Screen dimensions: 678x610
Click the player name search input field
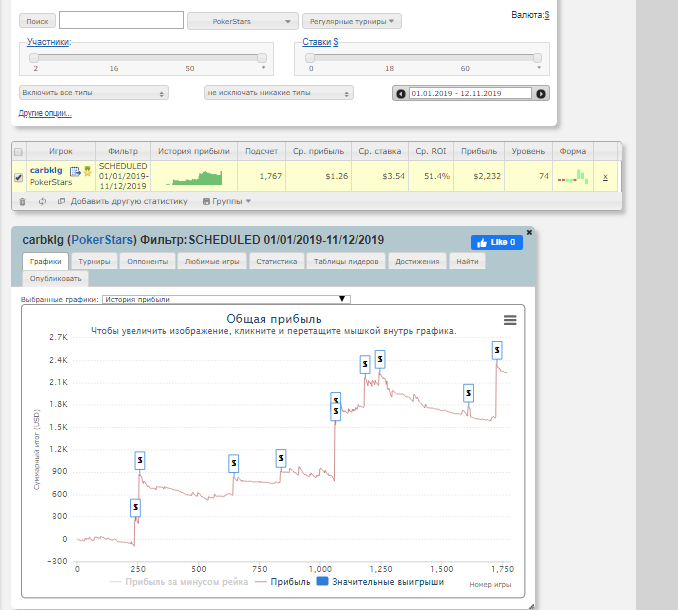pyautogui.click(x=122, y=20)
